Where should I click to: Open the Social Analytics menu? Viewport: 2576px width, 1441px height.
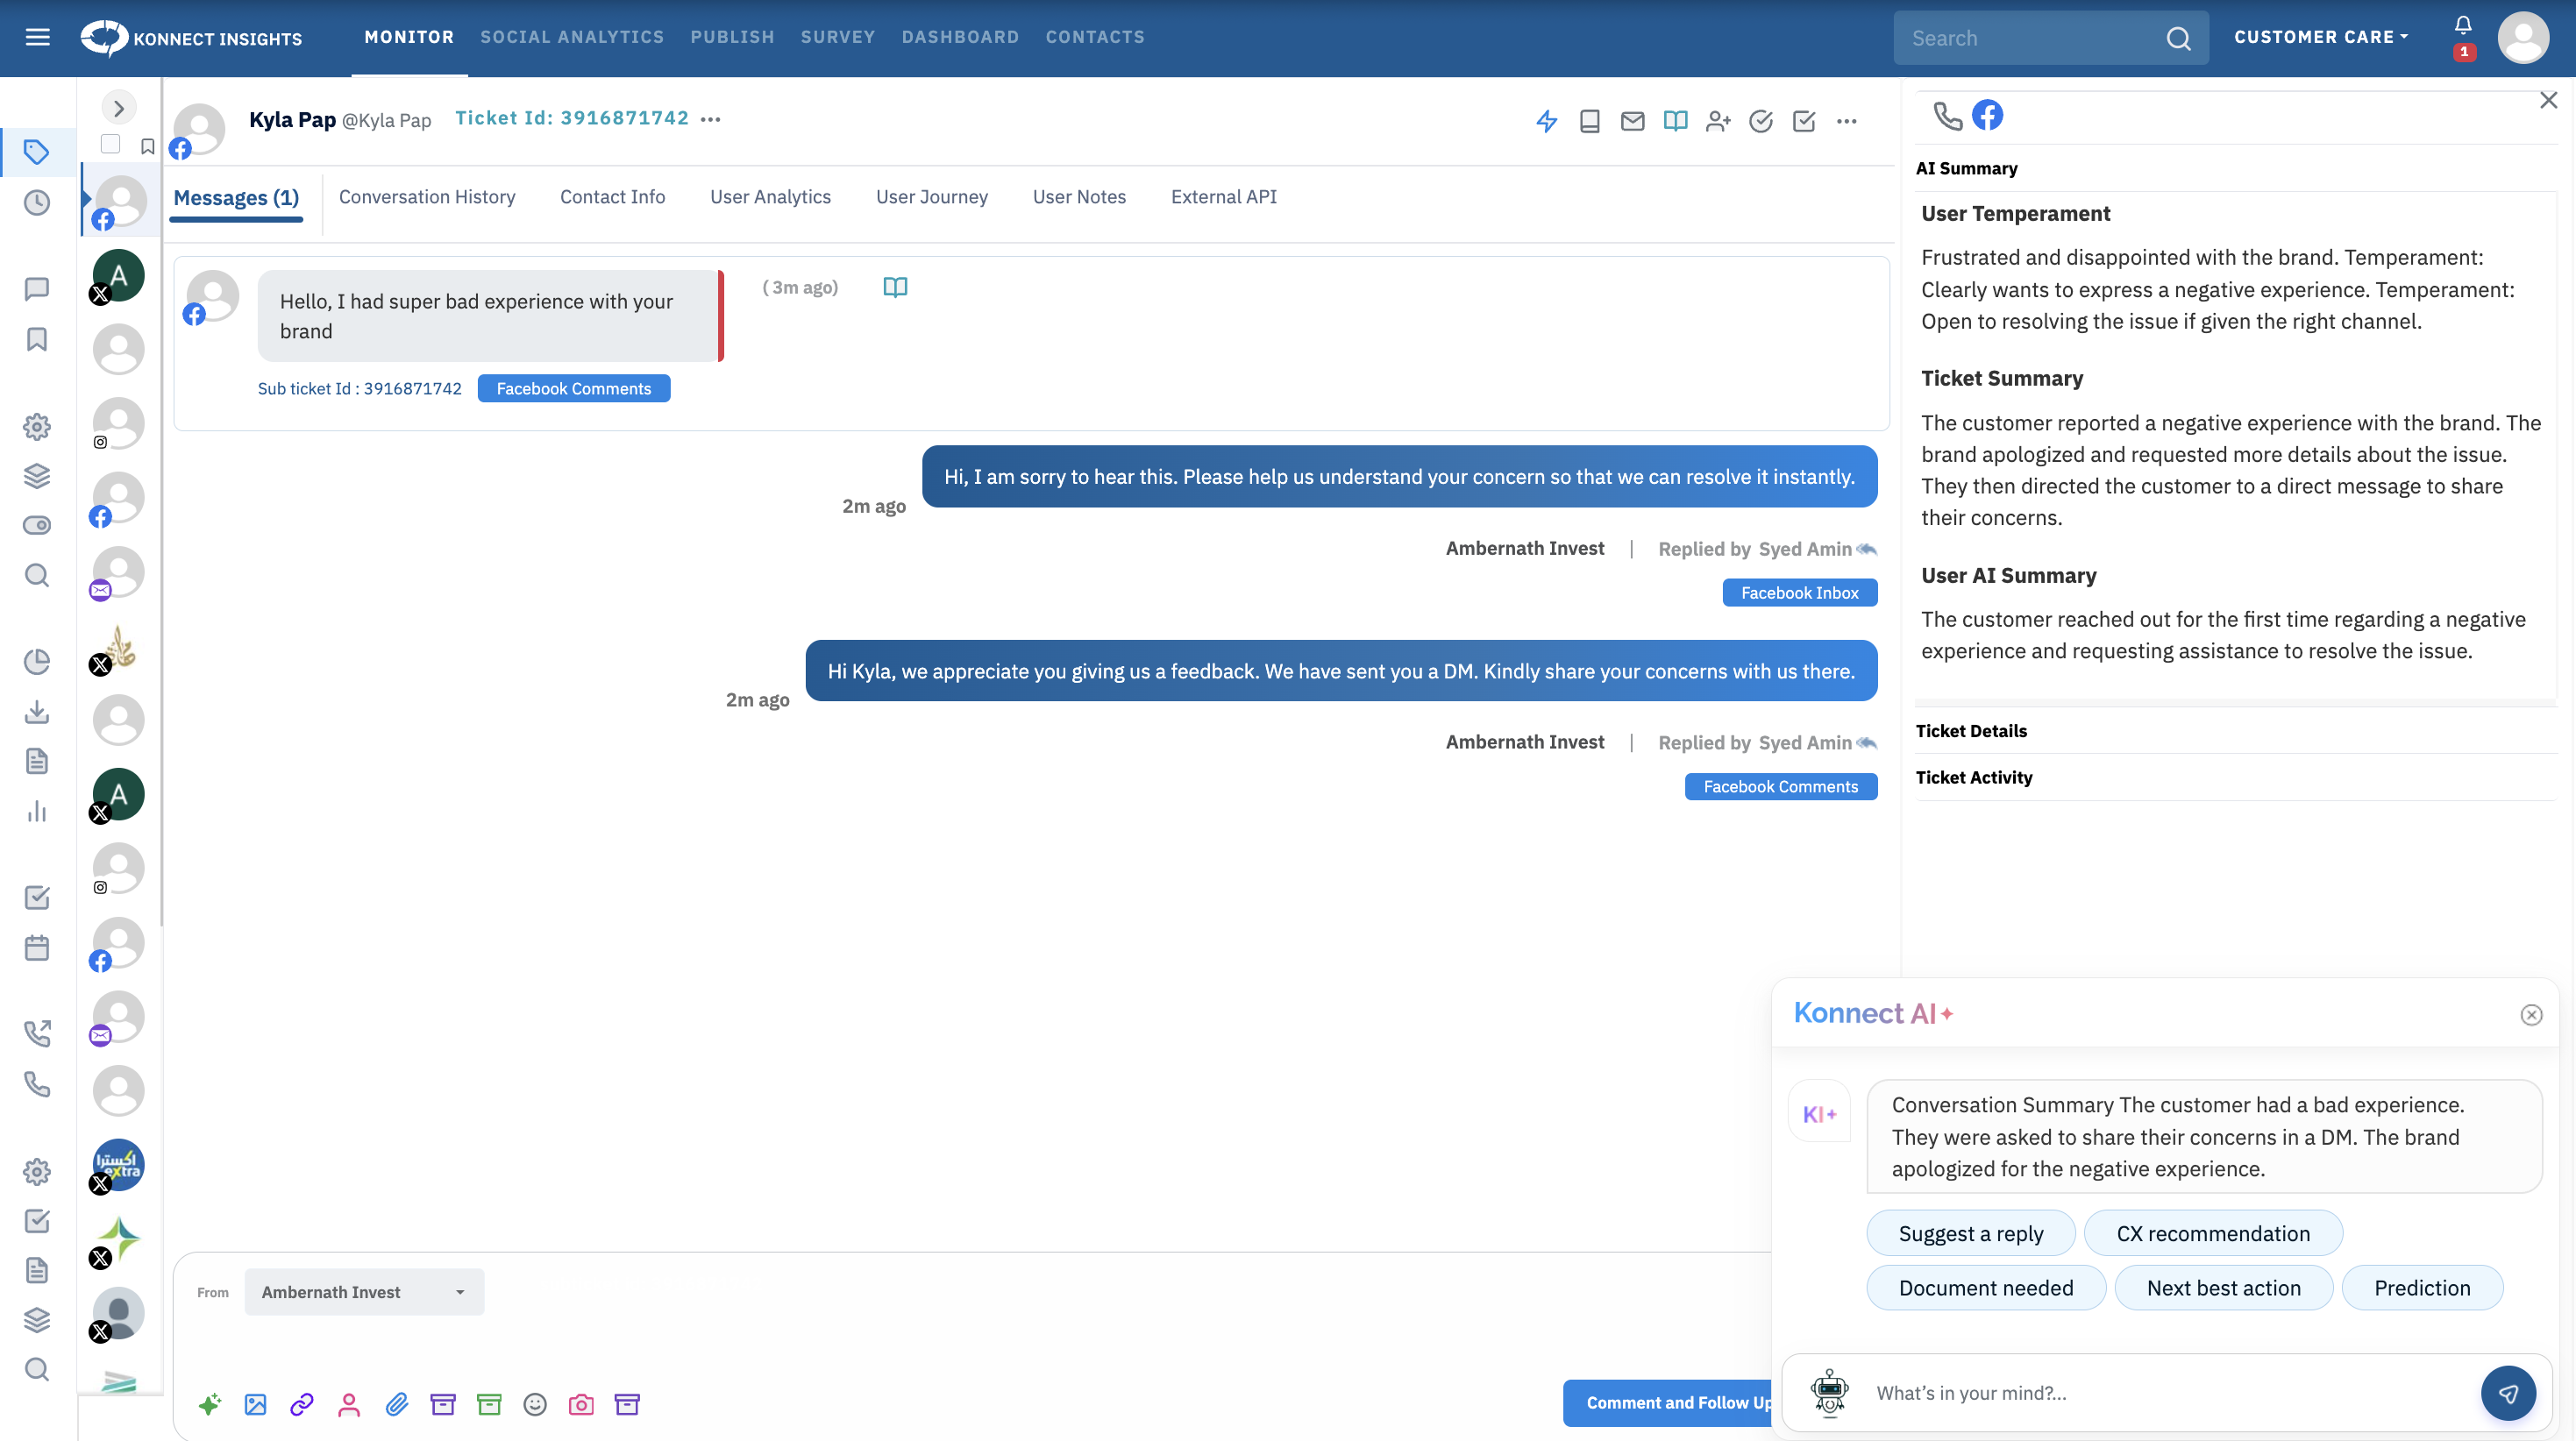pos(571,37)
